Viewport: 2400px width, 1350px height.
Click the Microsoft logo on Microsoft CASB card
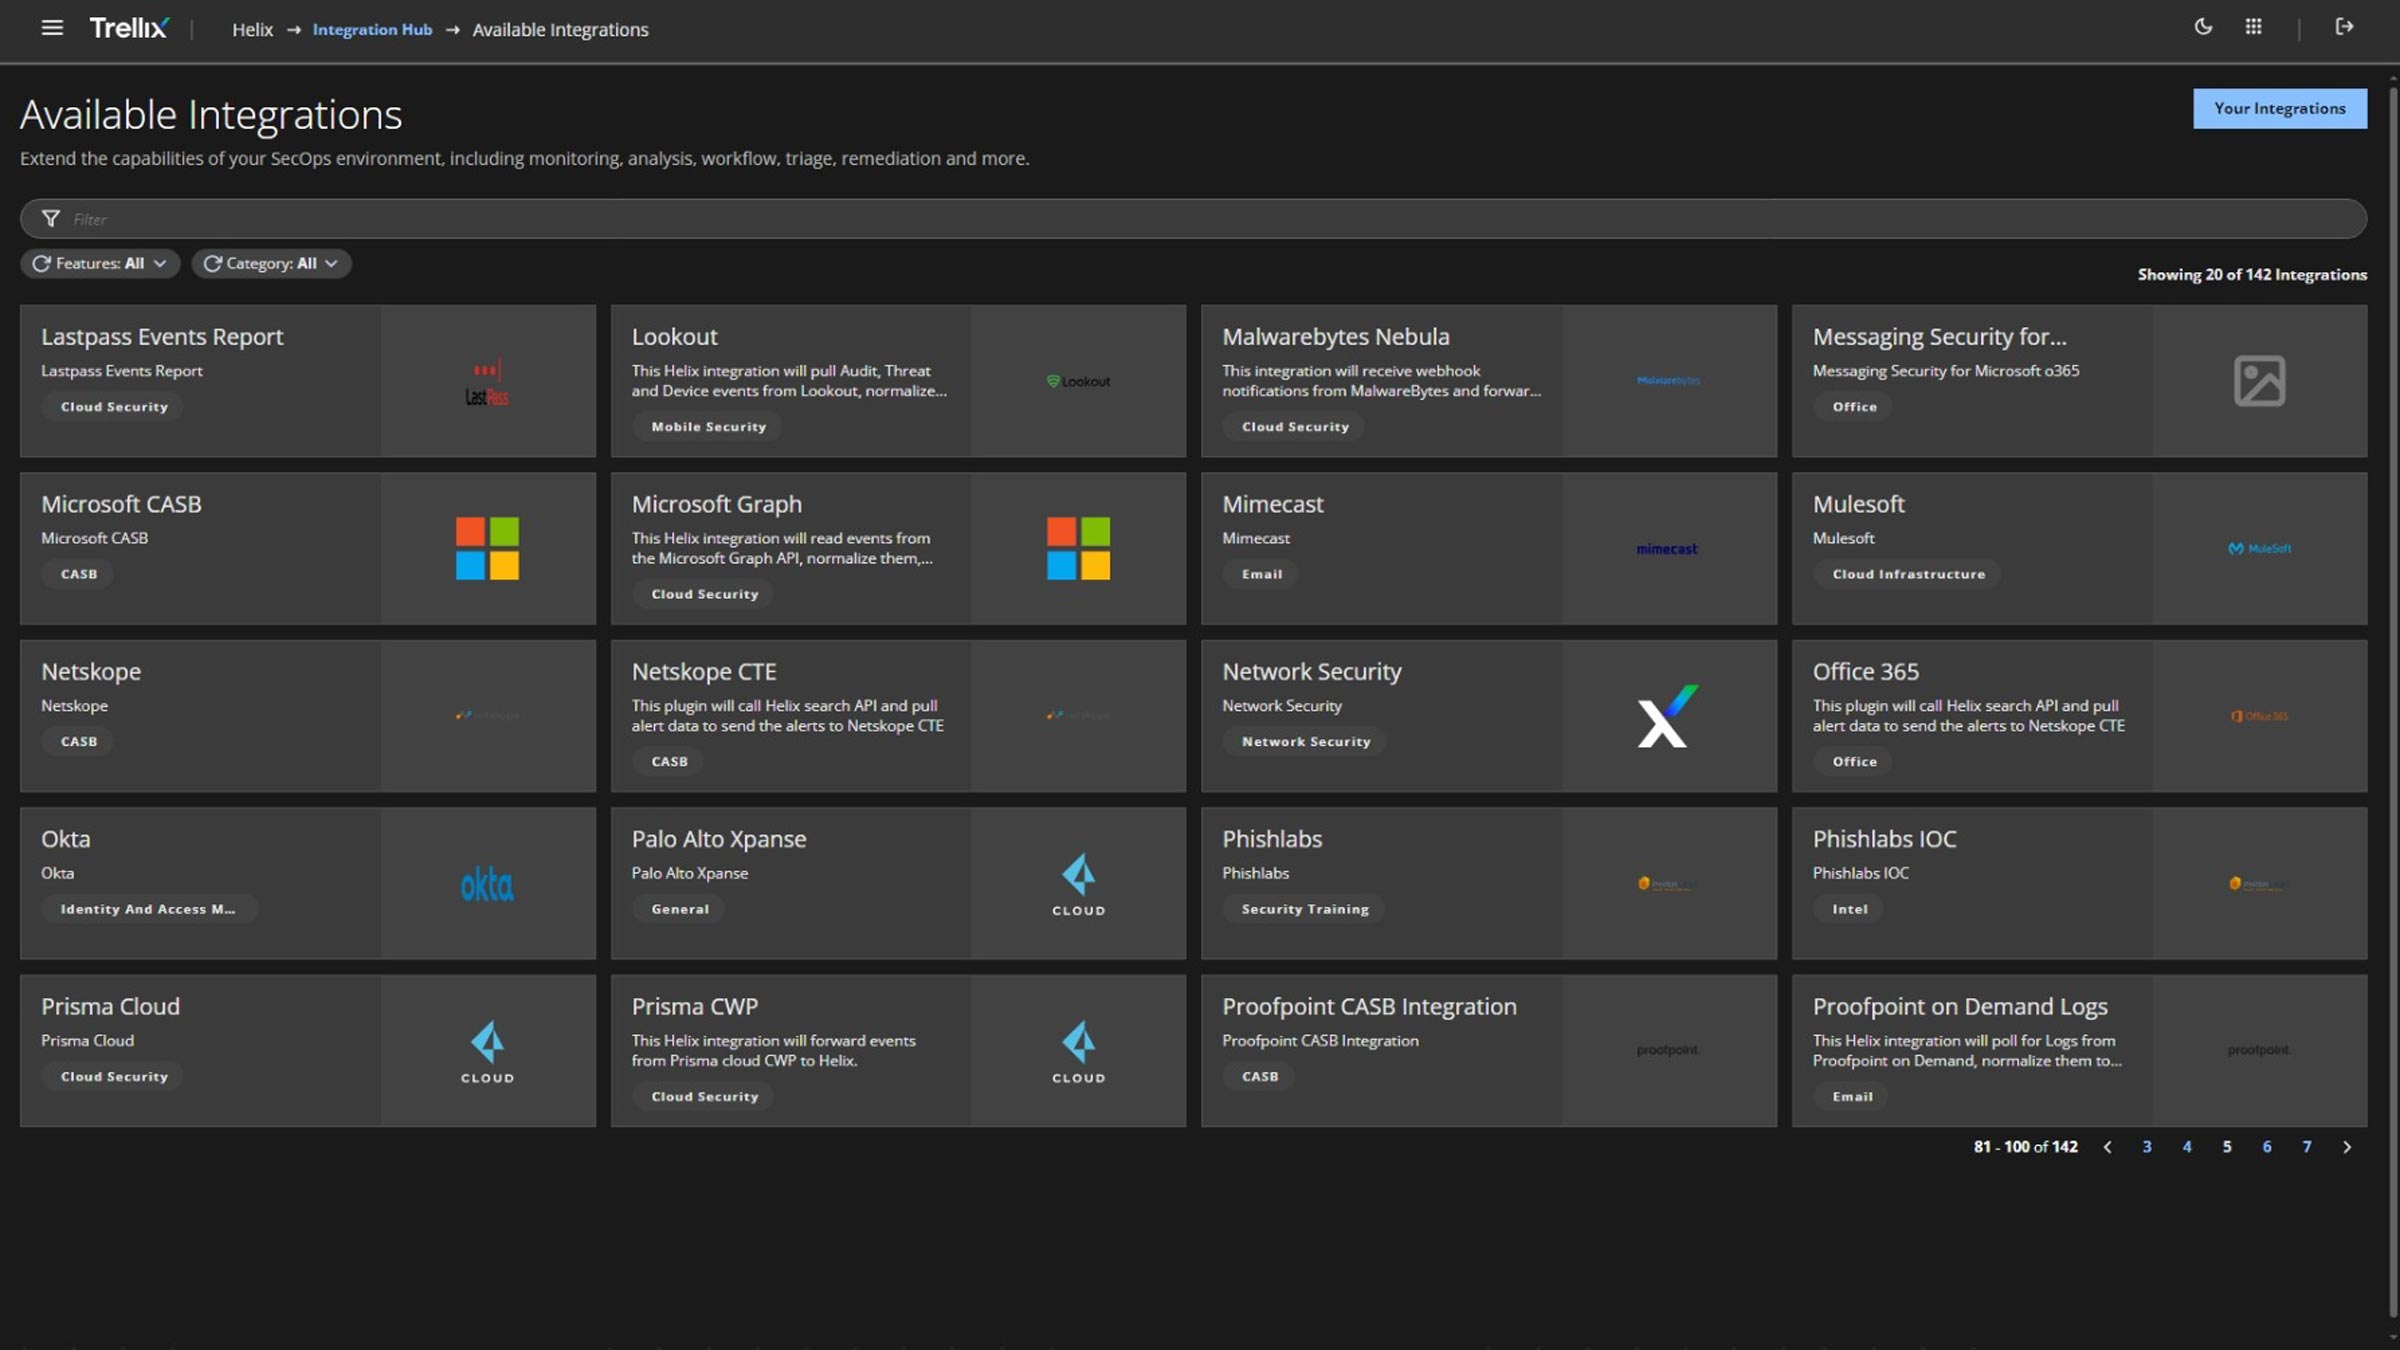(487, 548)
